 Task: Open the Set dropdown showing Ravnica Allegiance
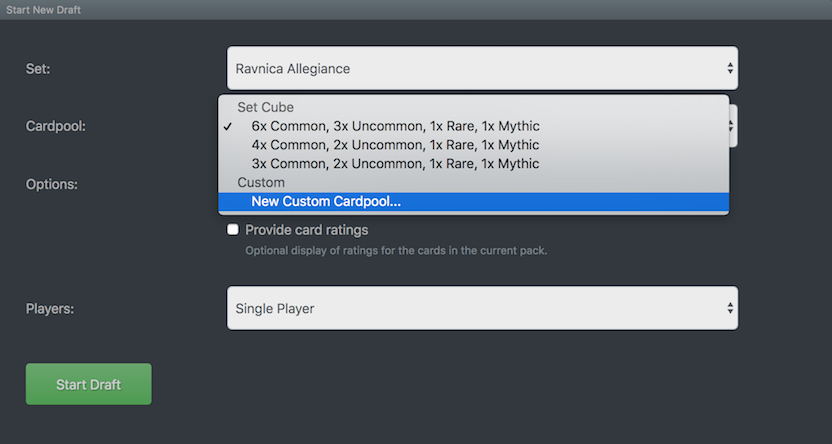click(481, 69)
